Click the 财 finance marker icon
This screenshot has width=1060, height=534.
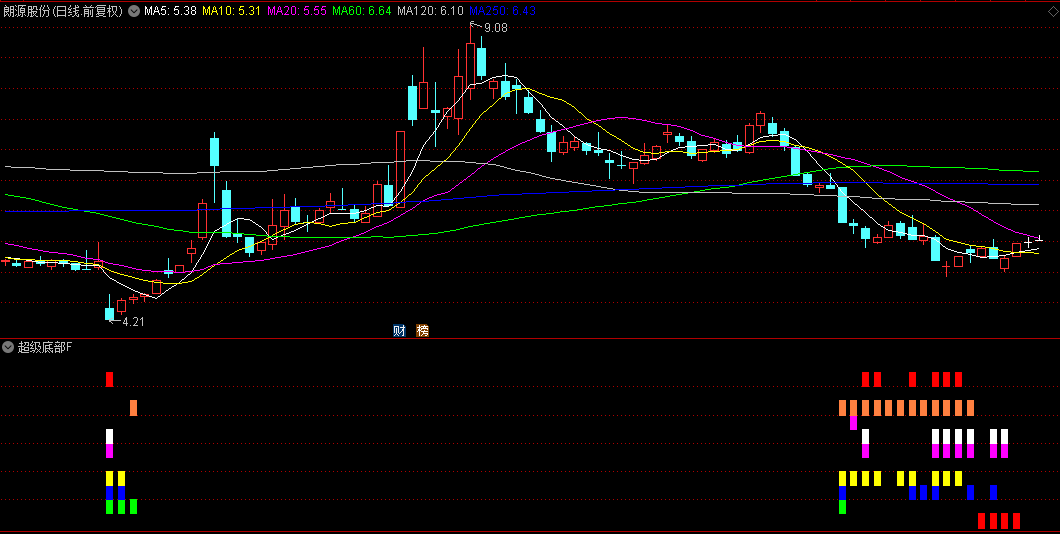(x=400, y=331)
